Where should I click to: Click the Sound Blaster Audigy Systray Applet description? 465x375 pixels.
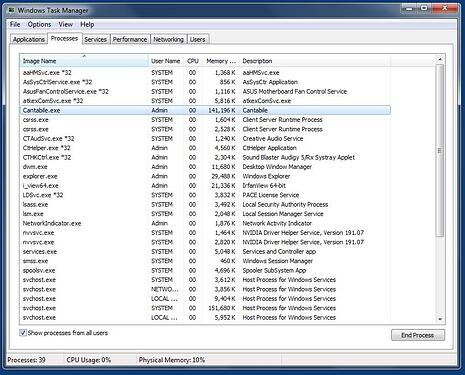tap(298, 157)
